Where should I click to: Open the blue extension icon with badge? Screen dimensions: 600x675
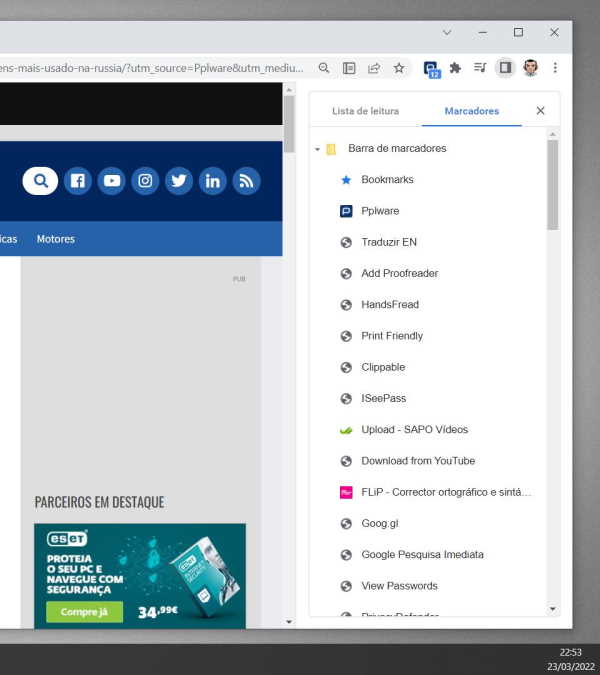432,69
